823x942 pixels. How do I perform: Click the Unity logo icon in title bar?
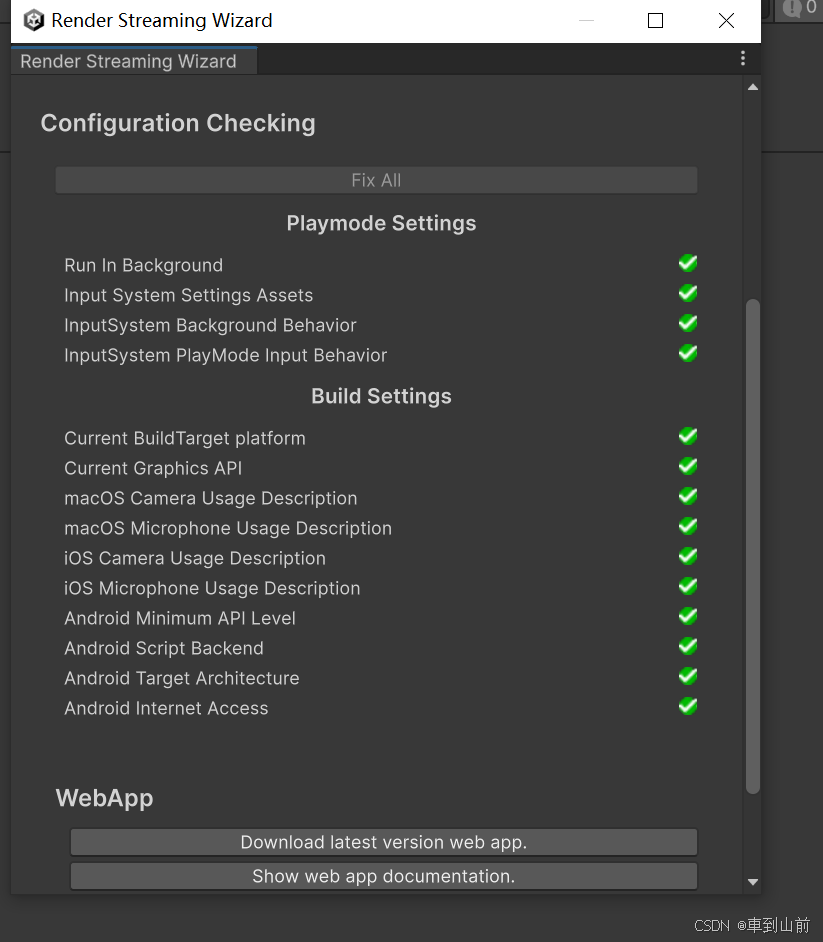click(34, 20)
